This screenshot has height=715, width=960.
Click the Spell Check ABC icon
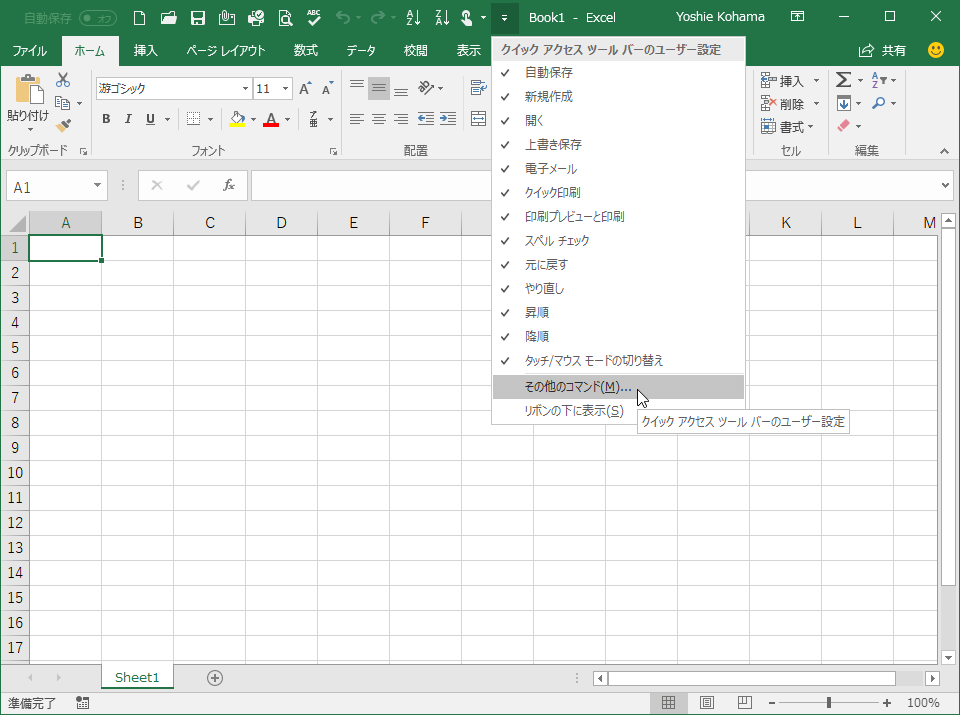[313, 18]
